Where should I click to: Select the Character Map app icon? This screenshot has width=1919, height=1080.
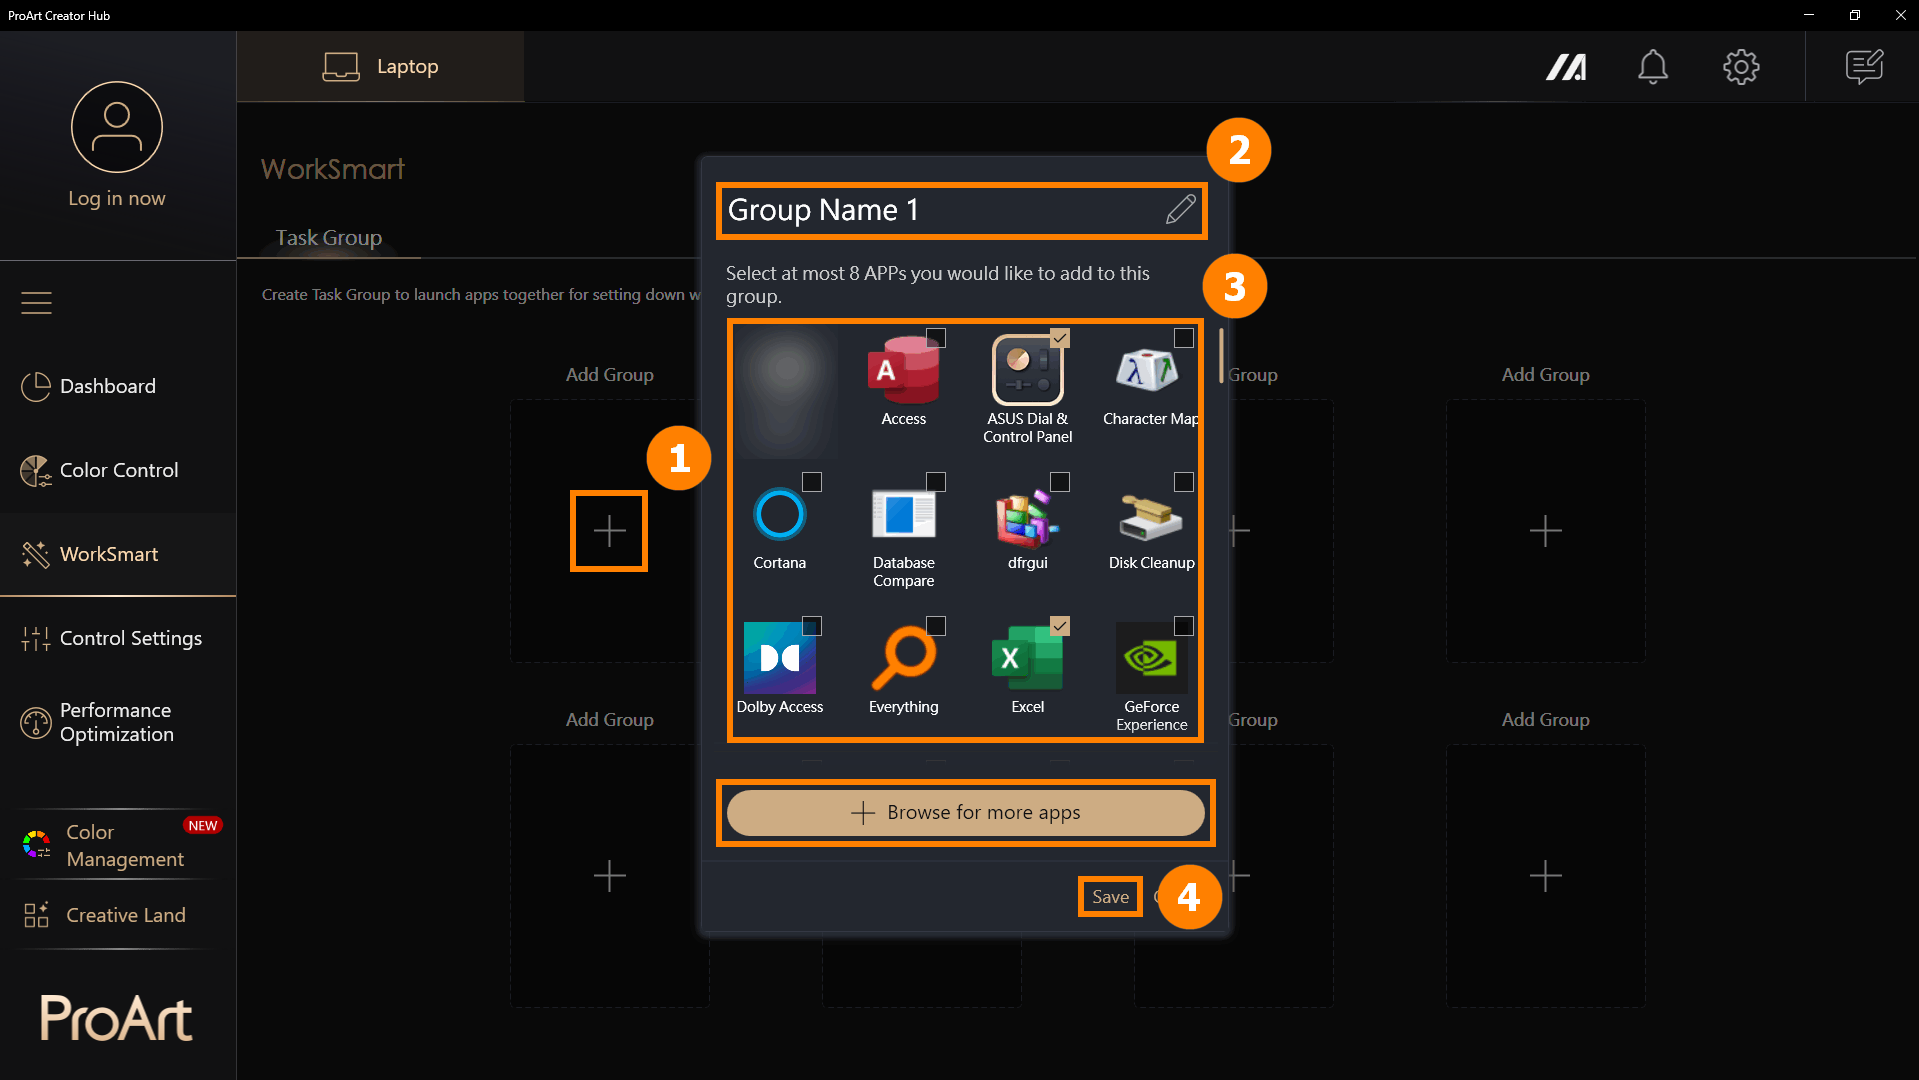[1148, 370]
